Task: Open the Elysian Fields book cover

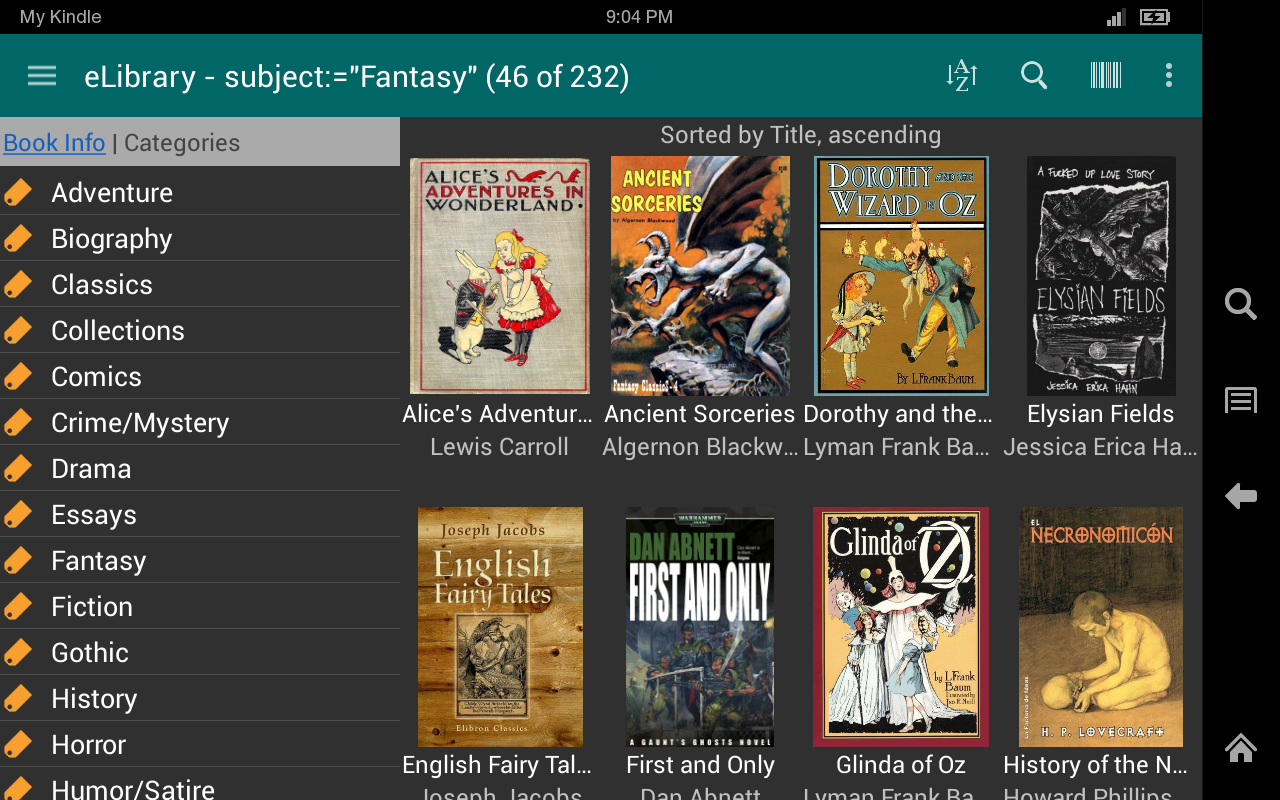Action: point(1101,276)
